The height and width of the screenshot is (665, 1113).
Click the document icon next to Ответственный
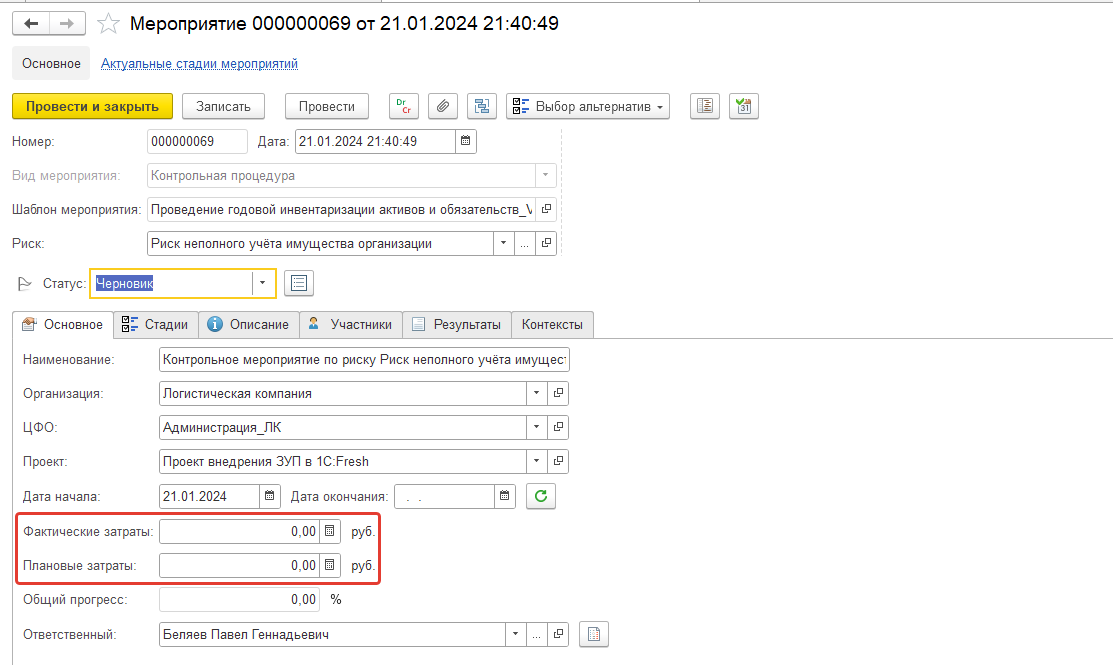click(594, 634)
